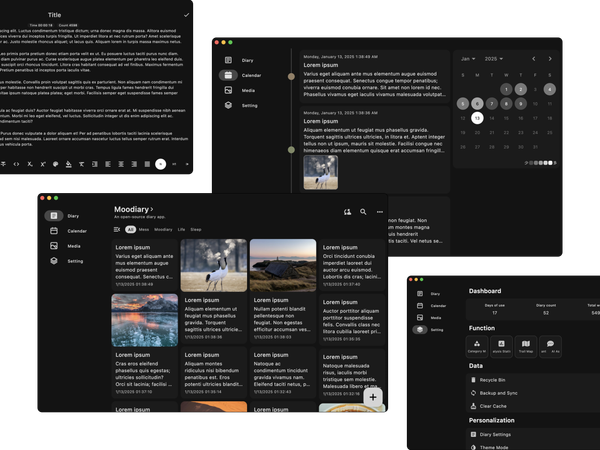Screen dimensions: 600x450
Task: Open the text color palette icon
Action: tap(55, 164)
